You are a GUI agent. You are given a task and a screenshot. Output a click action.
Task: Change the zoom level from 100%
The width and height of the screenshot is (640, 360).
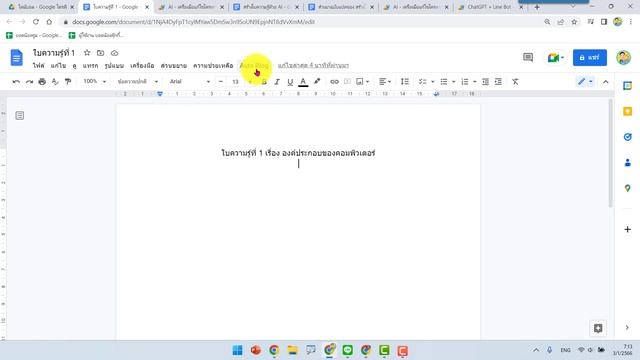94,81
